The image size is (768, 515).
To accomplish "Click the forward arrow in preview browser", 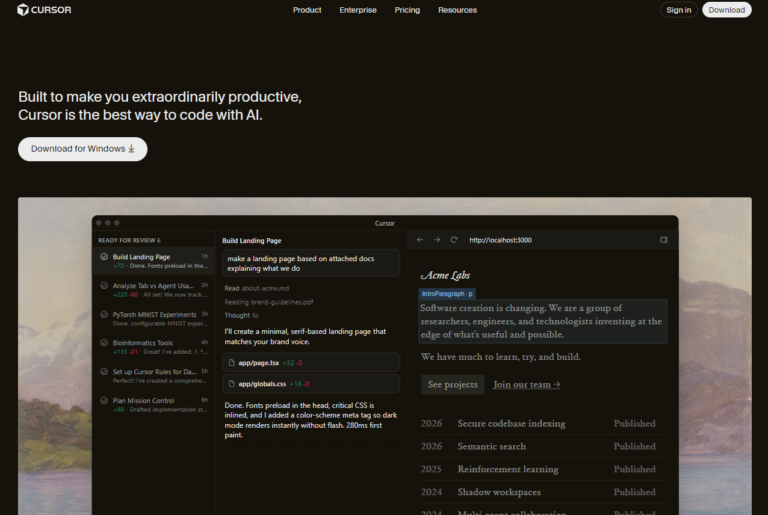I will (437, 240).
